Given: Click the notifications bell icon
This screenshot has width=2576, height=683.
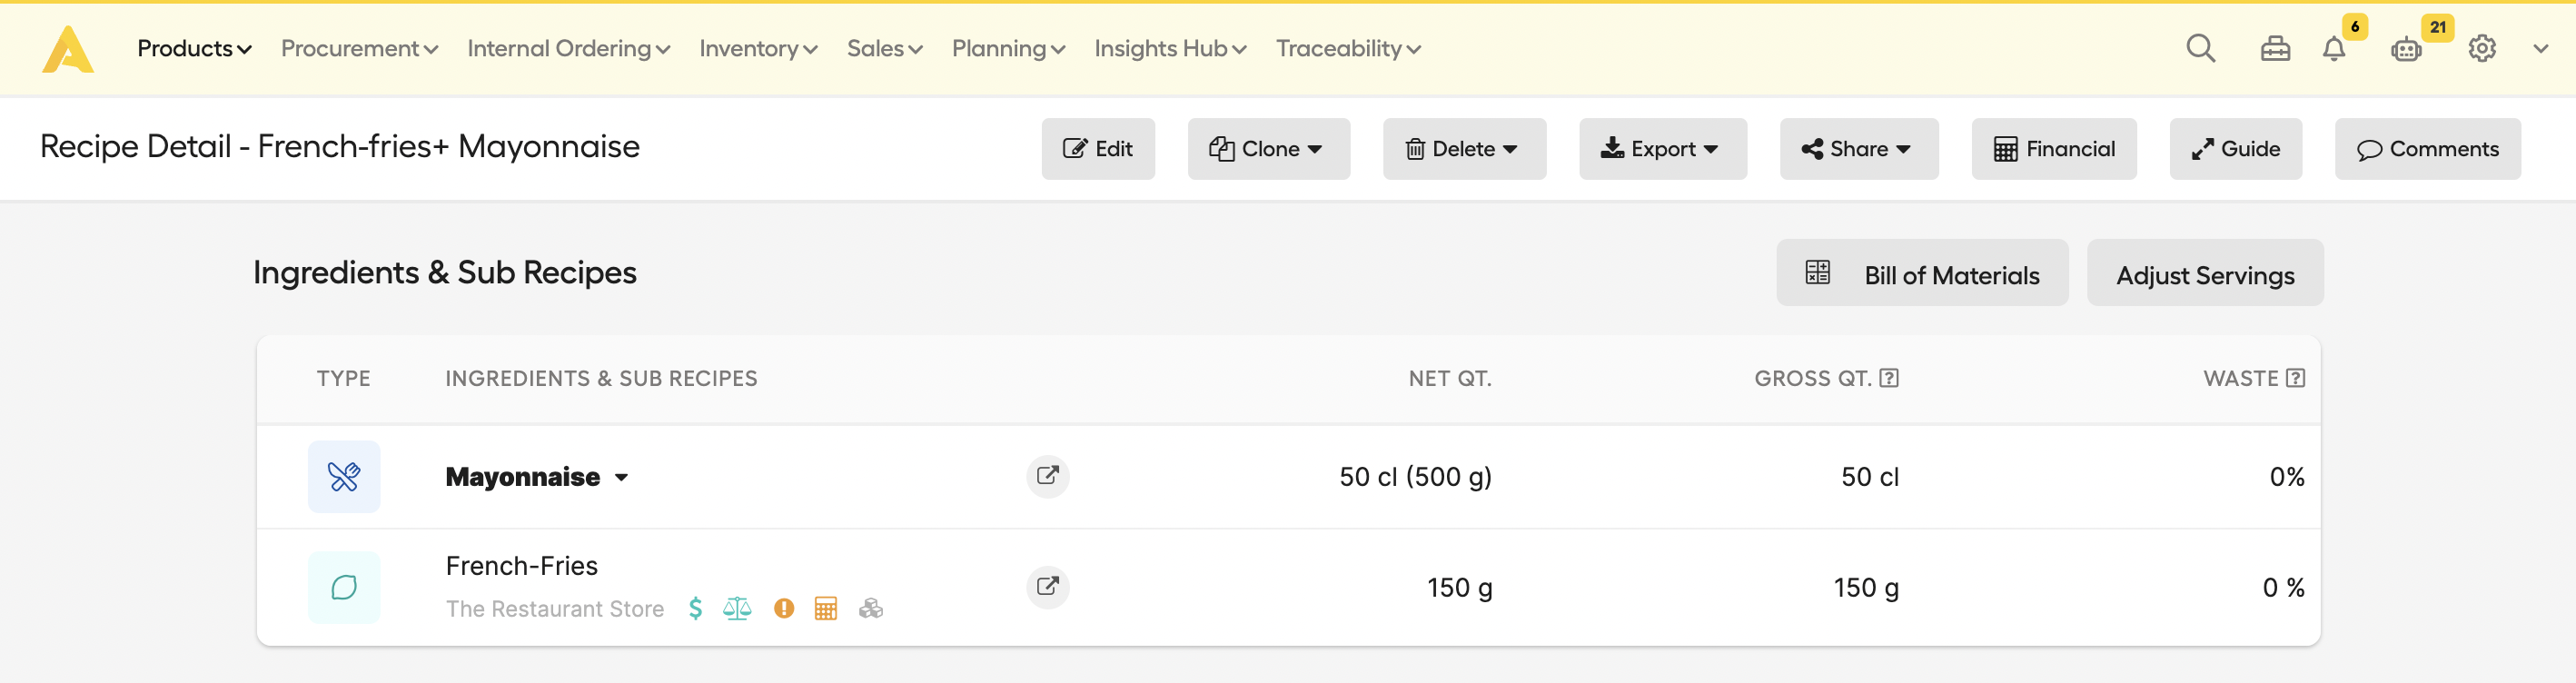Looking at the screenshot, I should point(2333,48).
